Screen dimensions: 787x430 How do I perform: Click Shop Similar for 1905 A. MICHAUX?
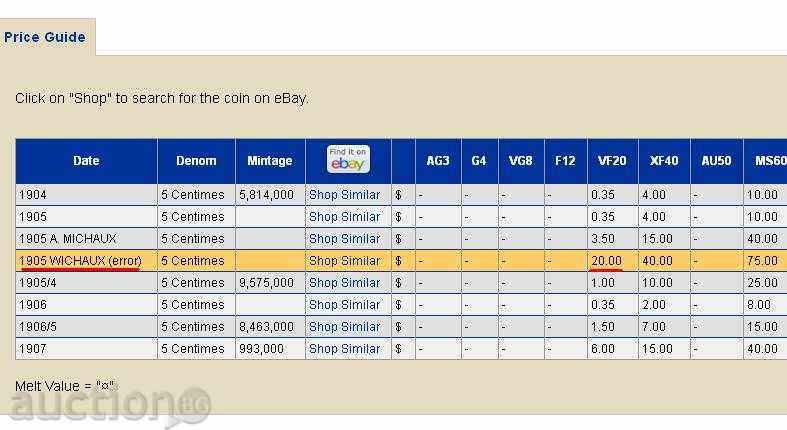coord(344,239)
